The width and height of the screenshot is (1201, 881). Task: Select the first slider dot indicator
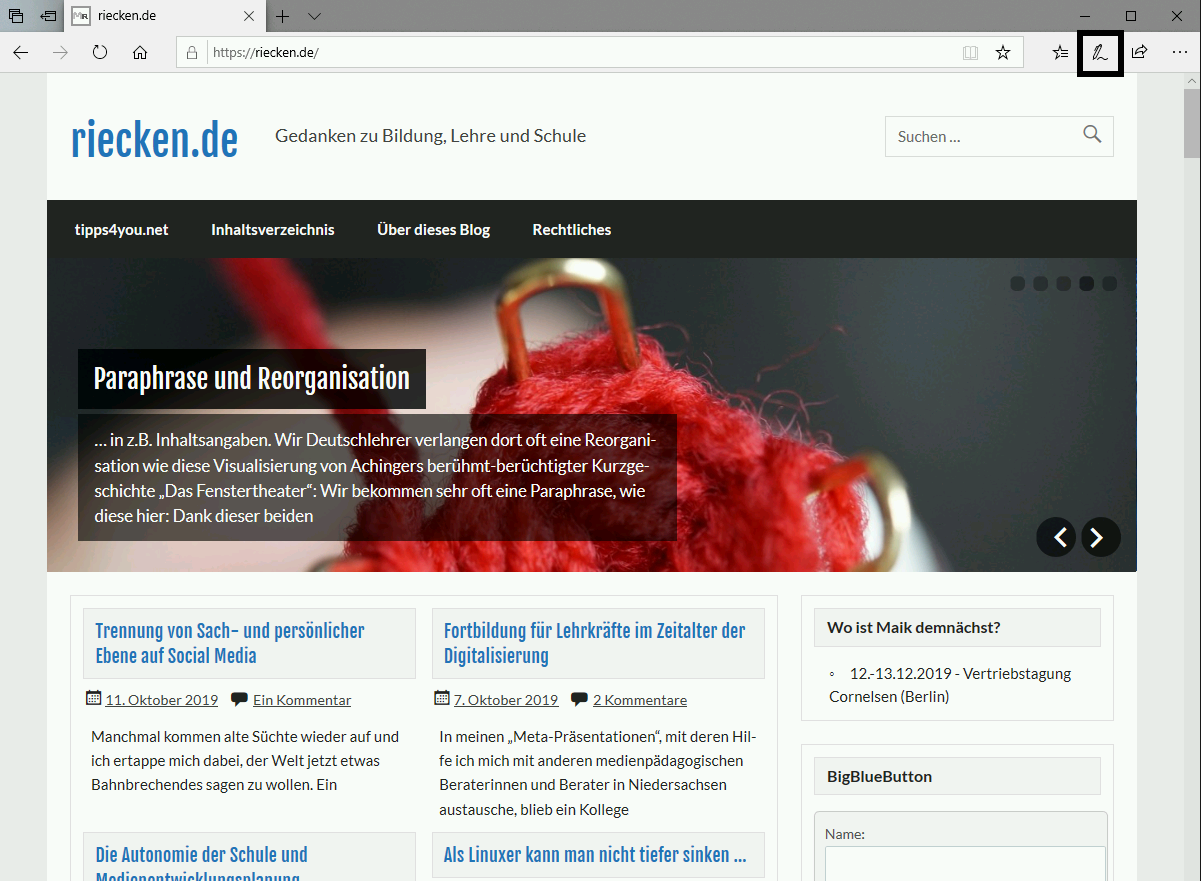tap(1018, 284)
